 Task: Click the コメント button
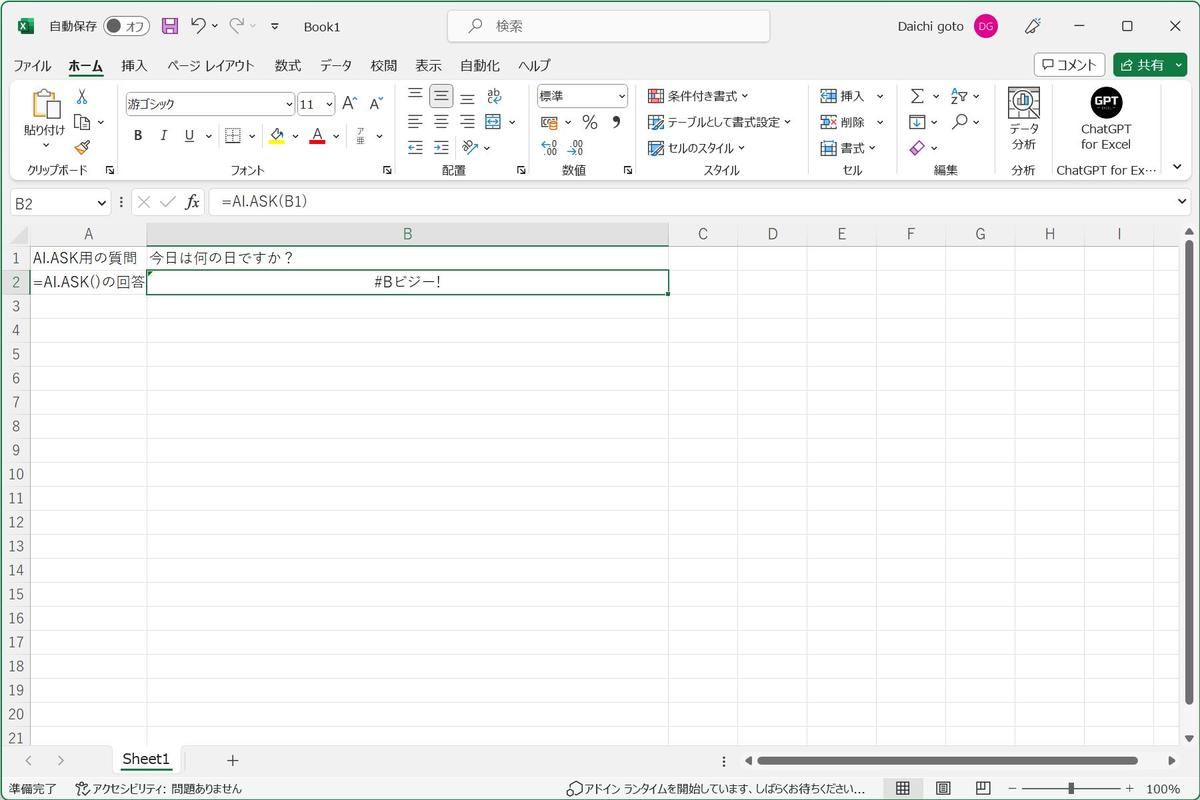[1069, 65]
